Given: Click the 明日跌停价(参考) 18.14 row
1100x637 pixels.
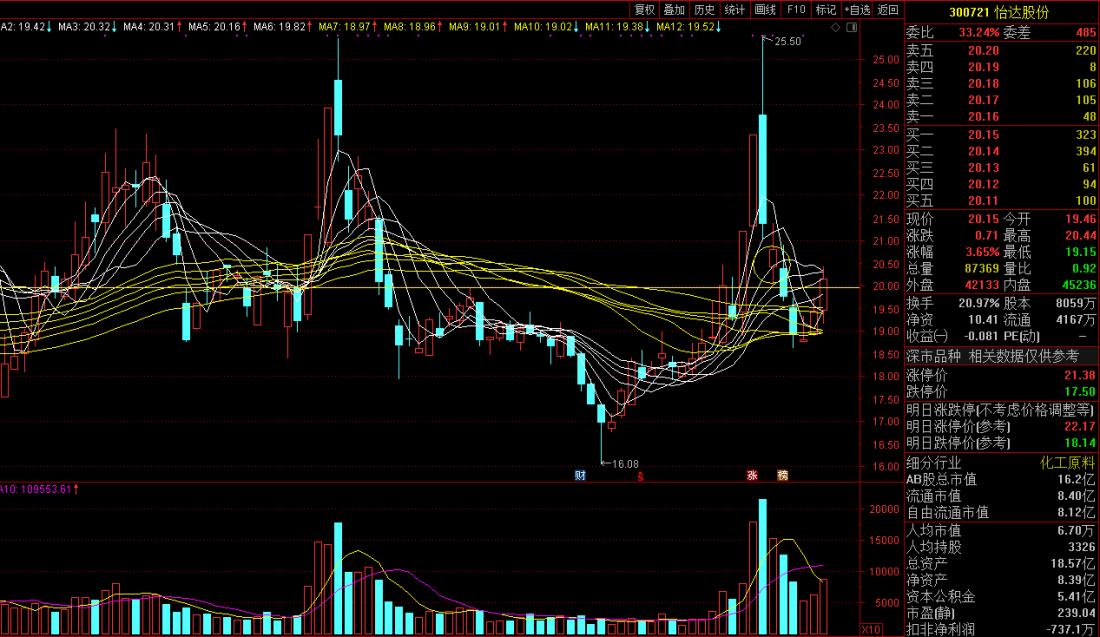Looking at the screenshot, I should [1001, 443].
